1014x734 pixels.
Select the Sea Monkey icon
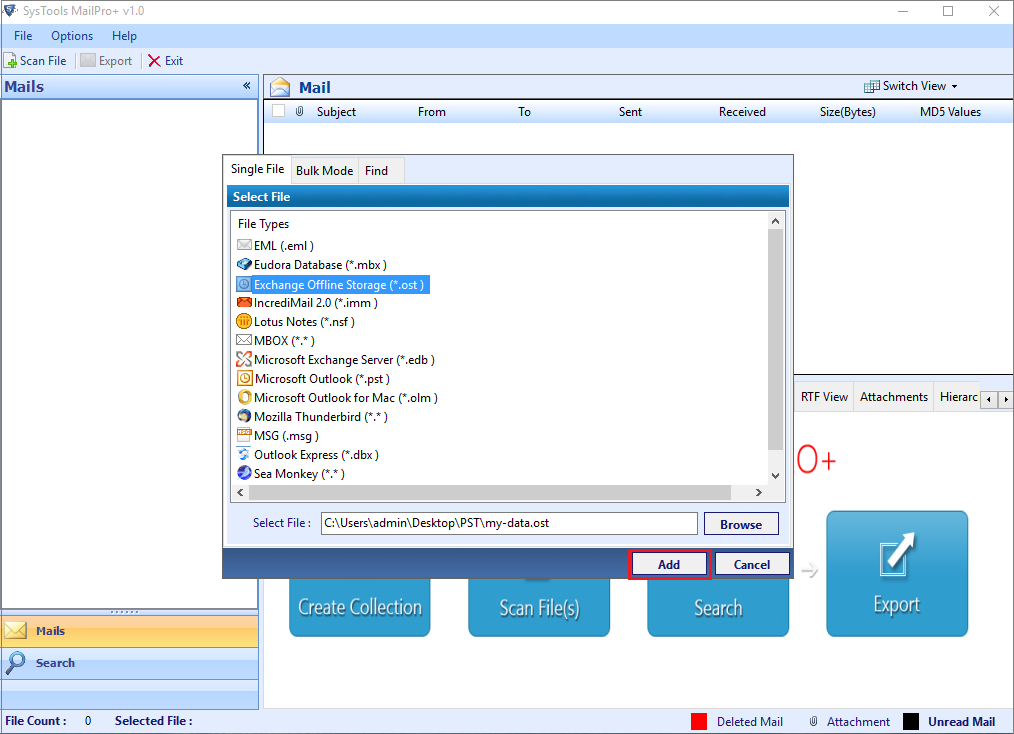244,473
